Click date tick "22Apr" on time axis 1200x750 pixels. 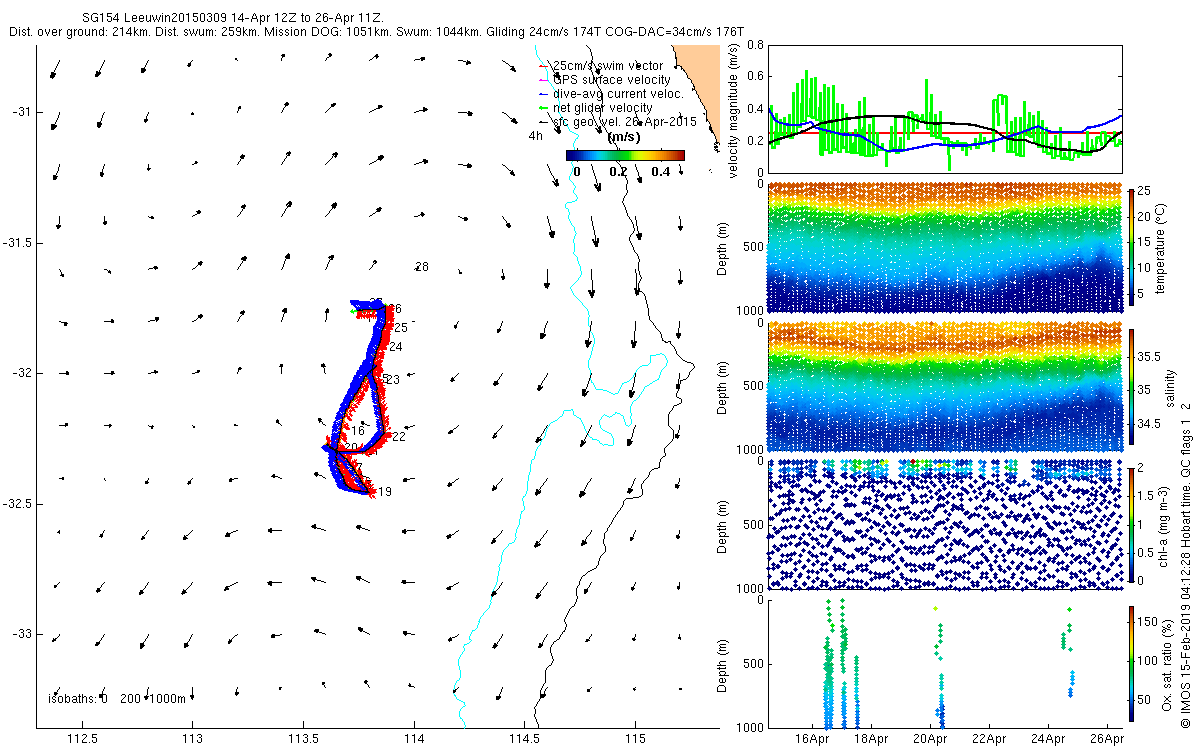989,739
